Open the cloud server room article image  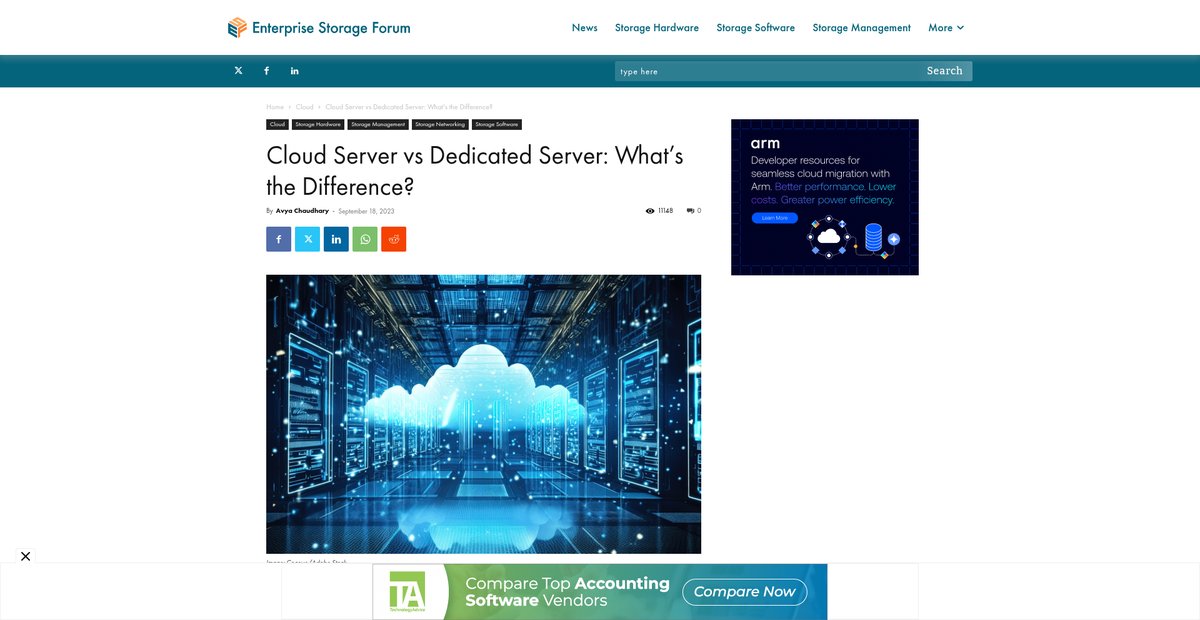click(x=483, y=414)
